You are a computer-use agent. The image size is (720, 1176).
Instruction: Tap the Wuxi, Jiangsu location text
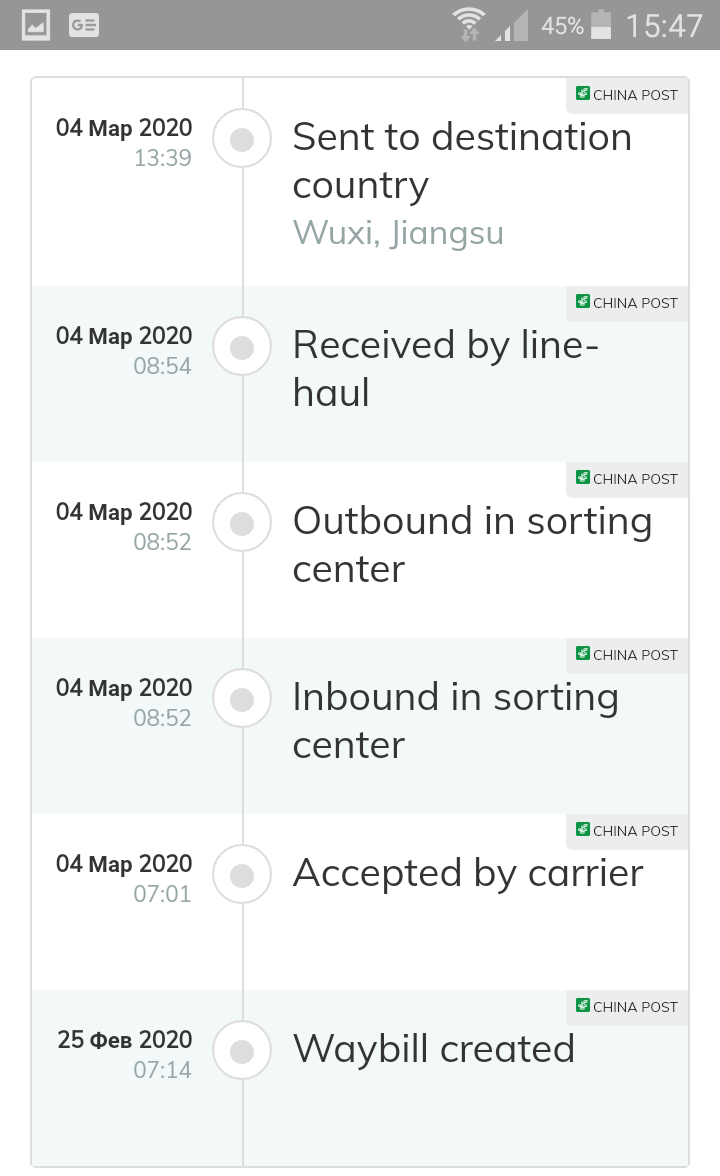point(398,233)
